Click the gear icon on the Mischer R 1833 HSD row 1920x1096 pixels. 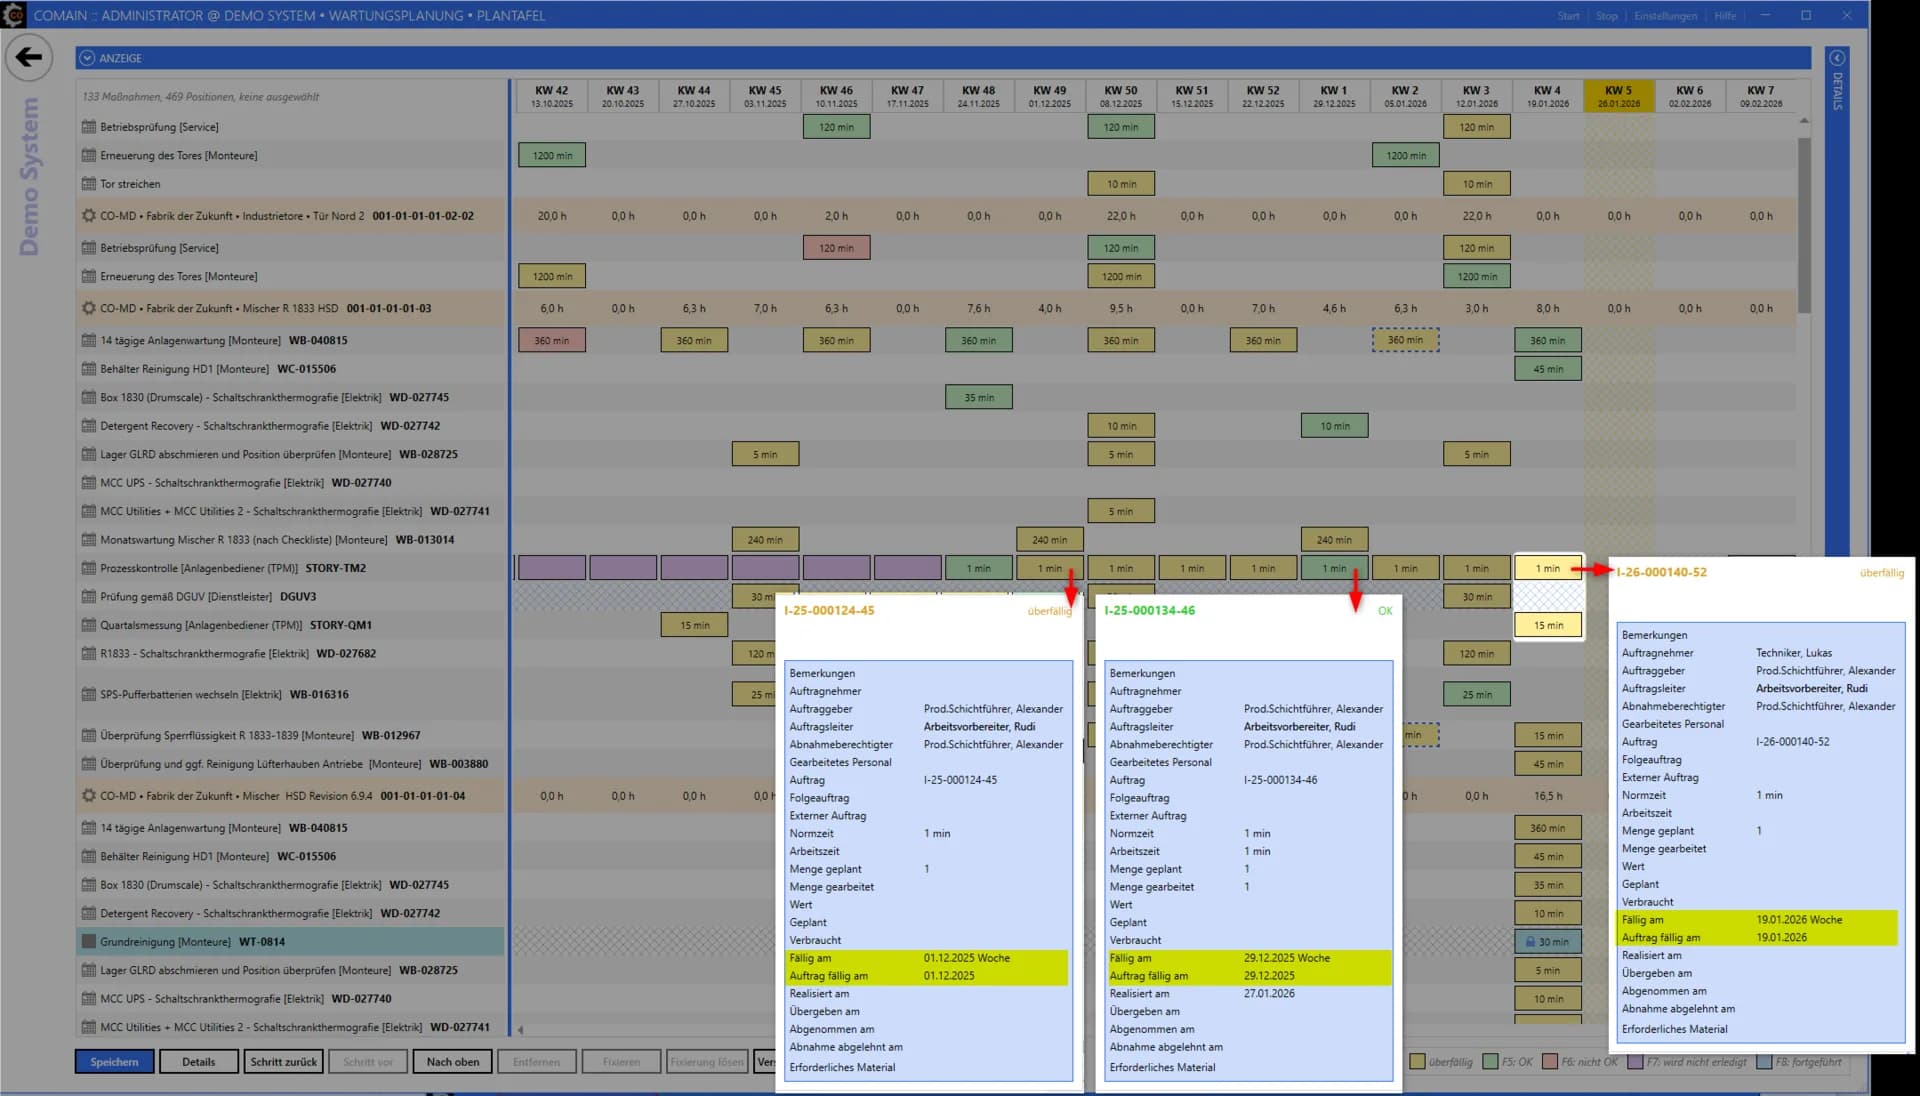coord(87,308)
